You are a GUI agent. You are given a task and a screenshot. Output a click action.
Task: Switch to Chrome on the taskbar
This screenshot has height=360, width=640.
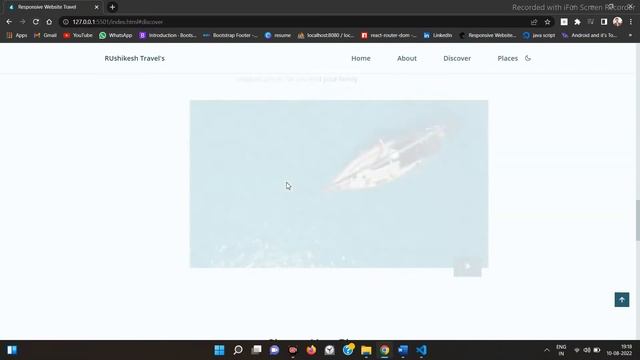384,350
